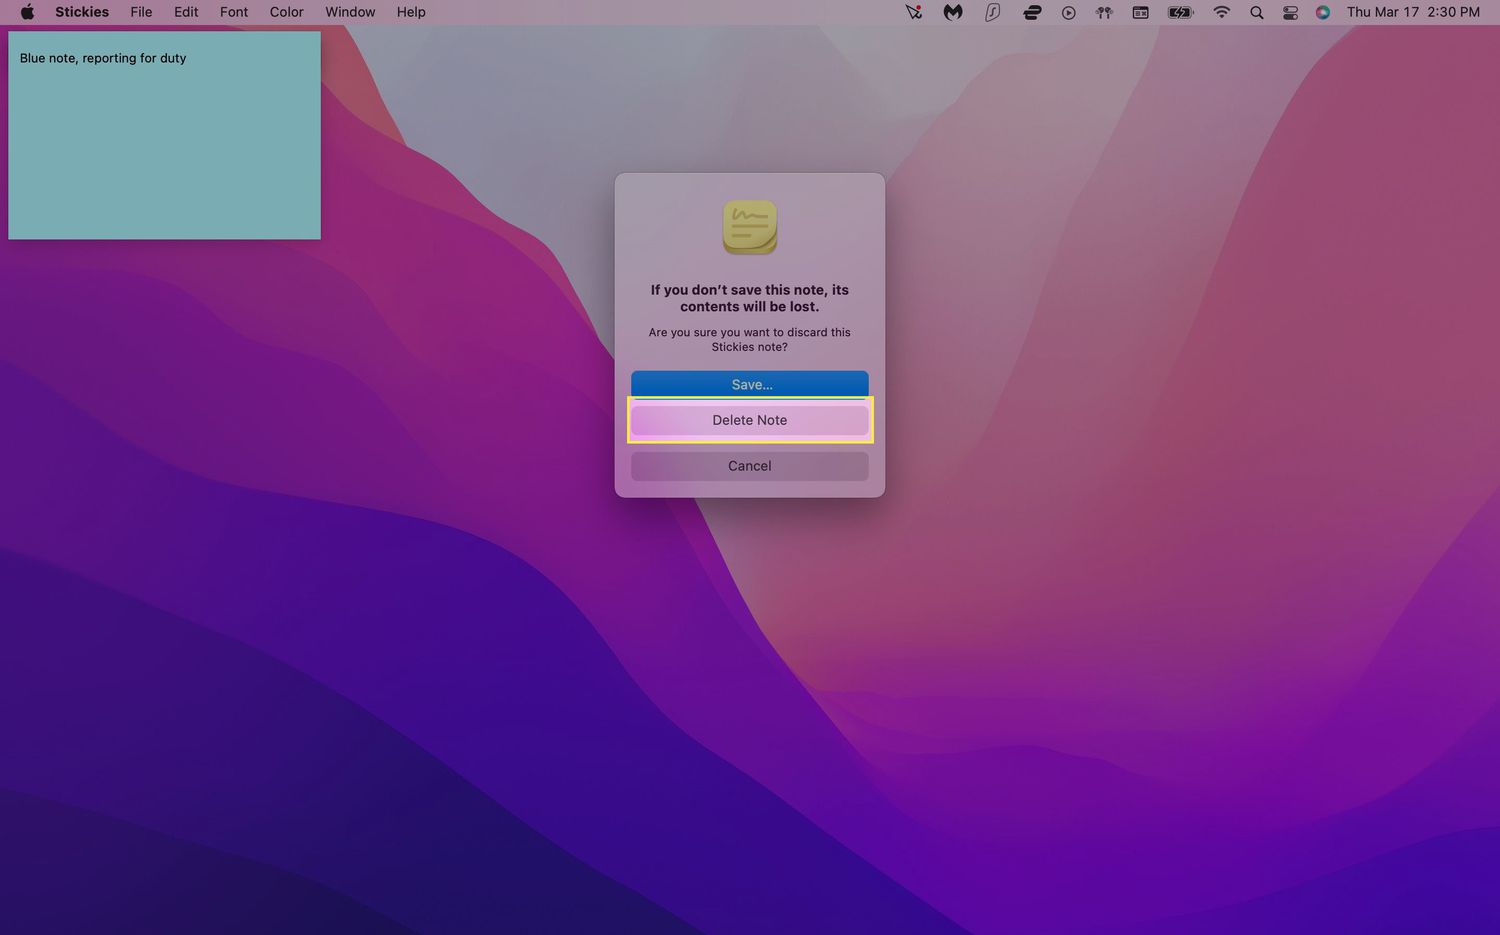Open the Apple menu
The width and height of the screenshot is (1500, 935).
(x=27, y=12)
